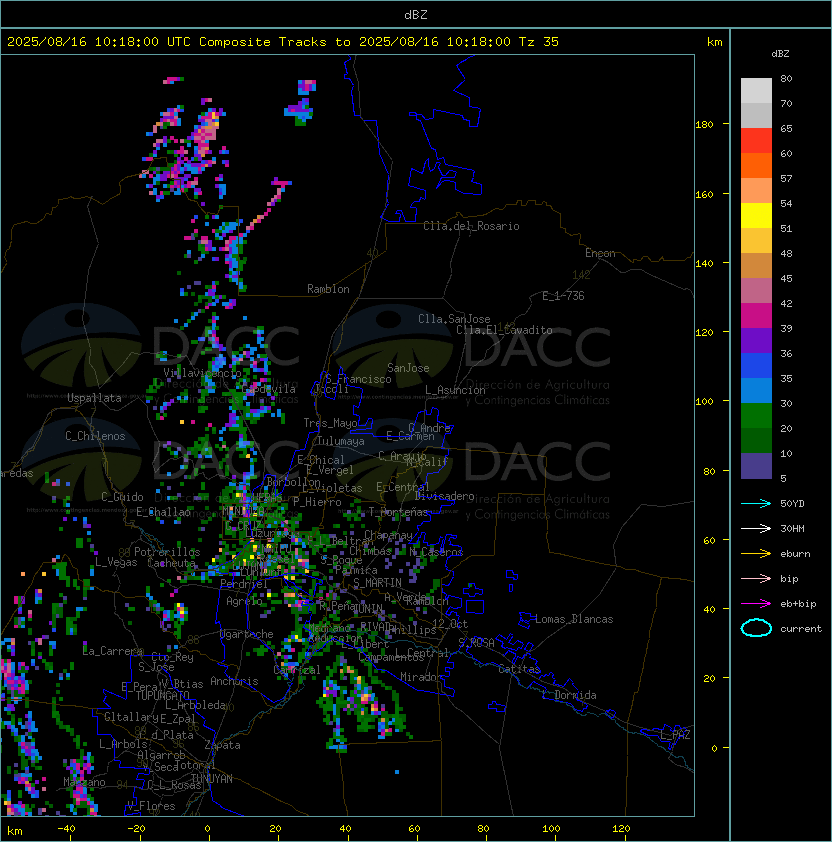Click the 'C_Guido' map label
The image size is (832, 842).
tap(122, 497)
